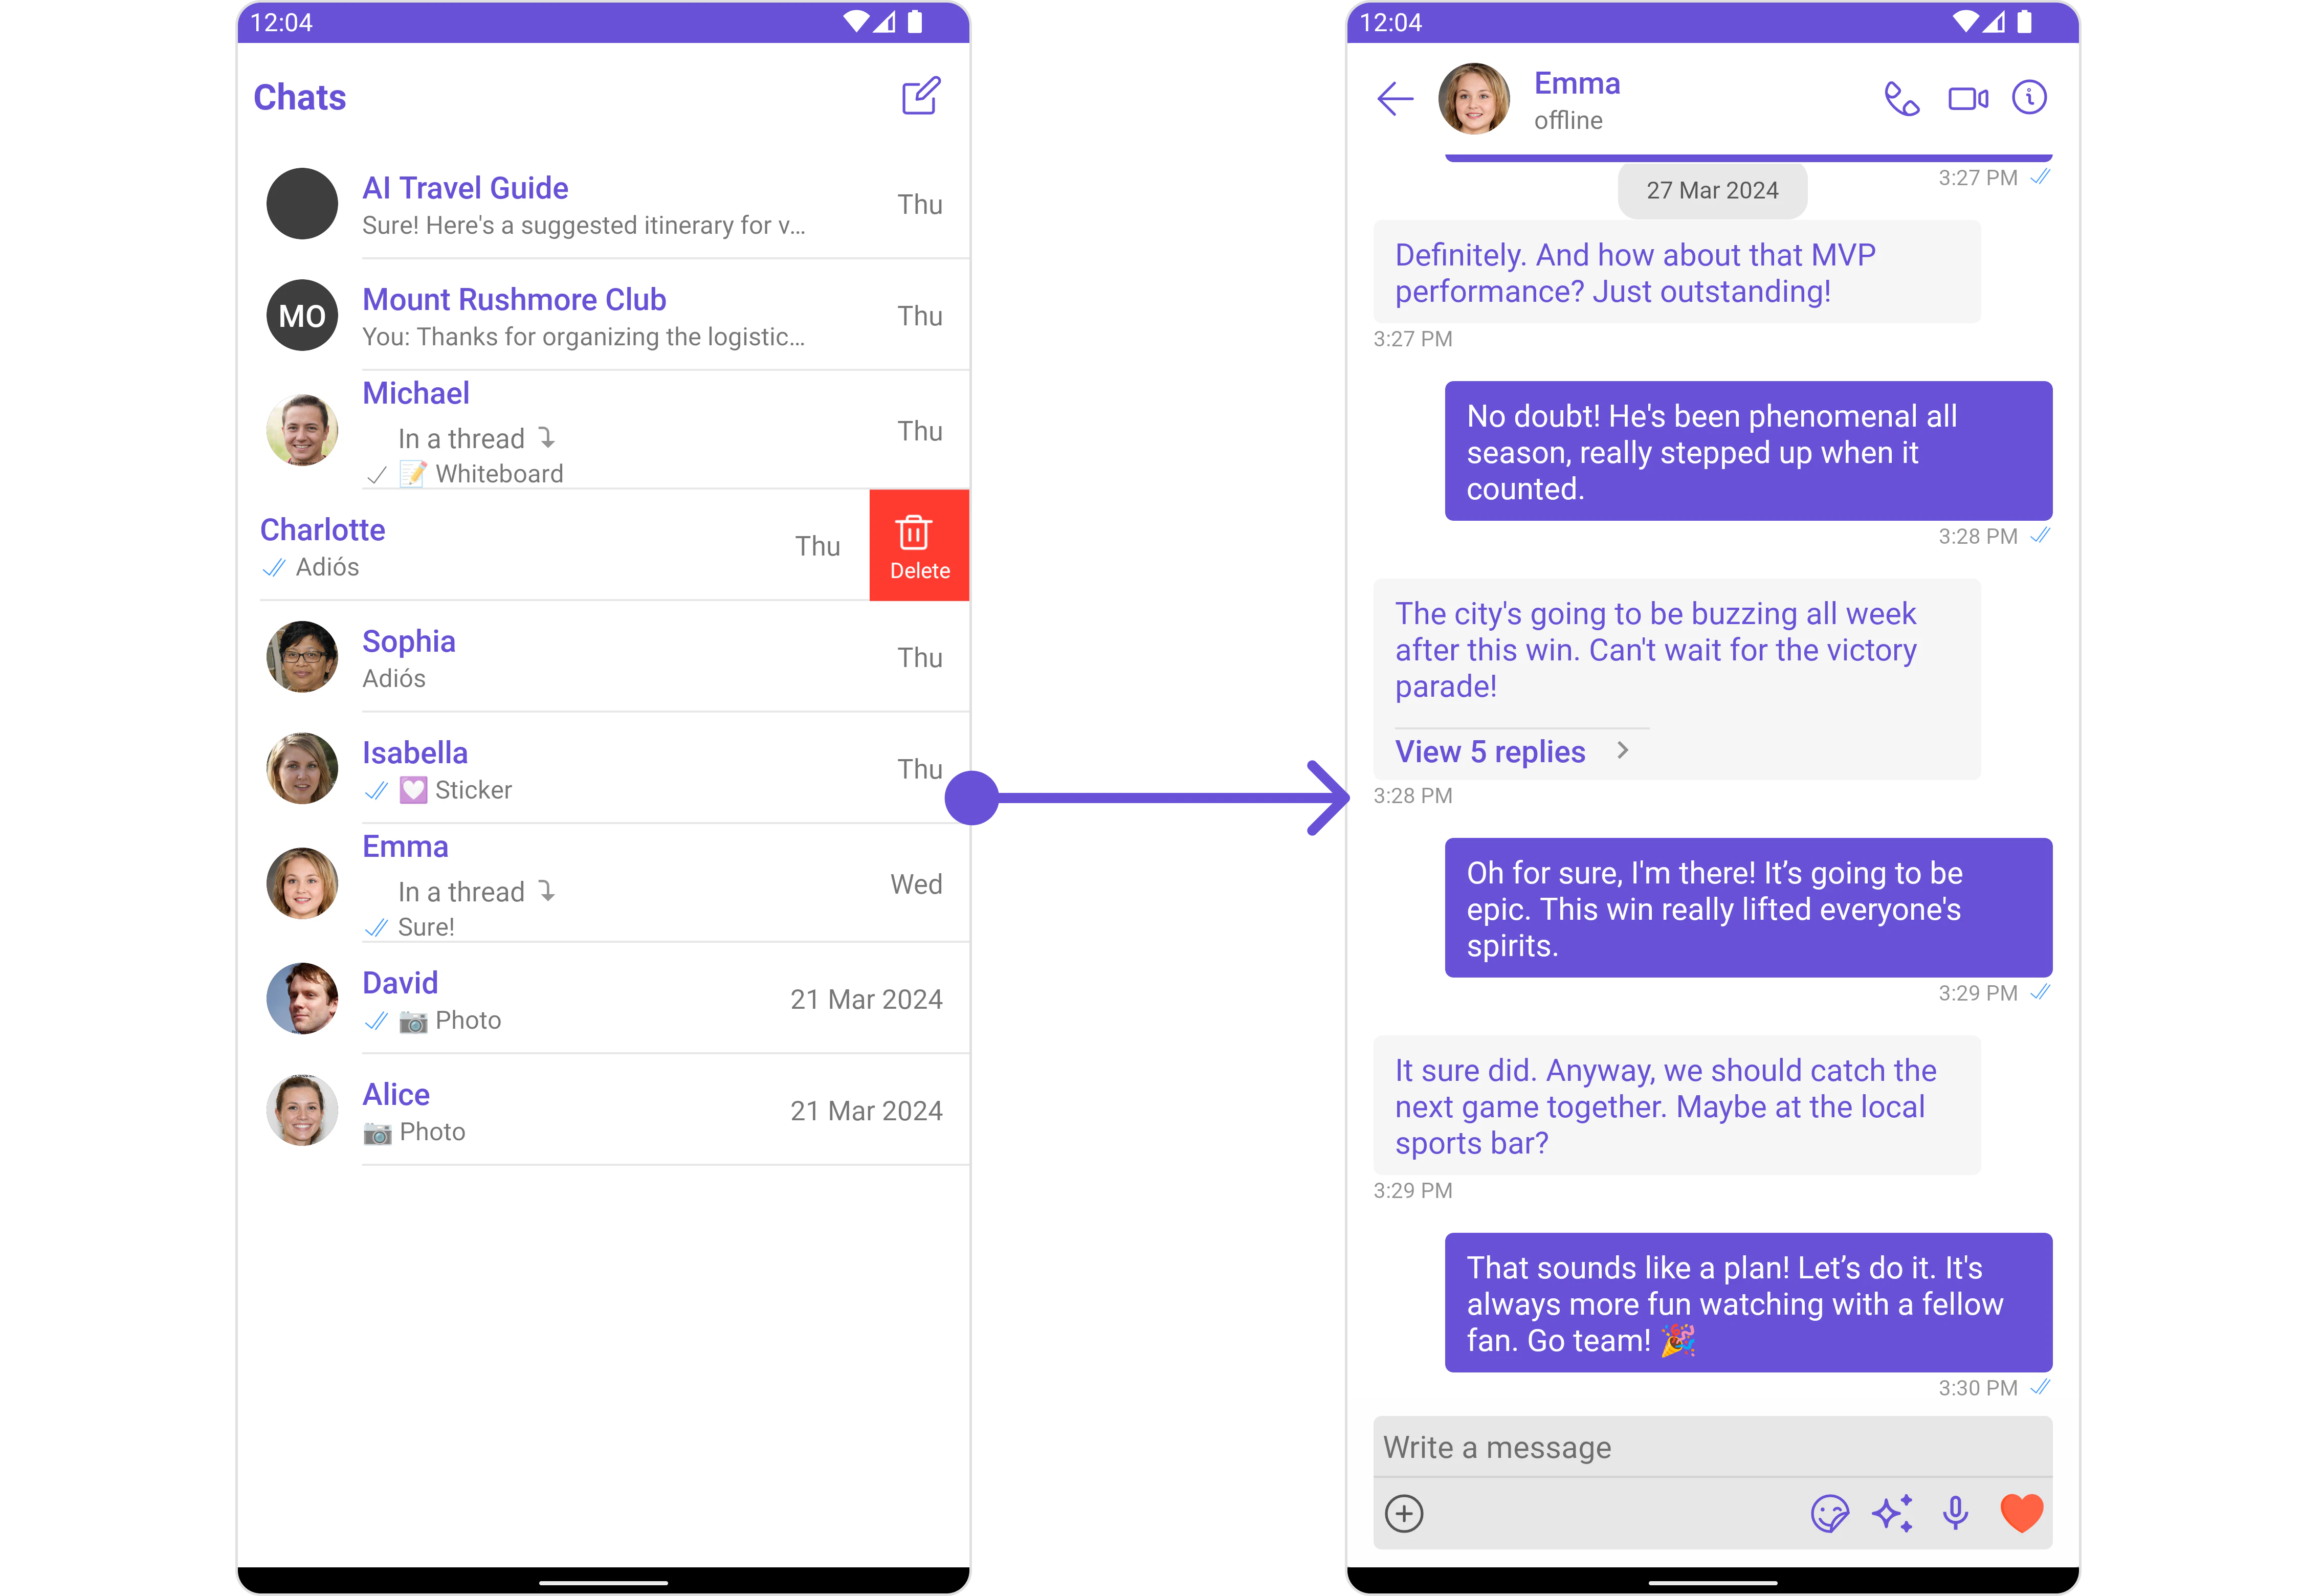This screenshot has height=1596, width=2301.
Task: Click chevron next to View 5 replies
Action: click(1623, 751)
